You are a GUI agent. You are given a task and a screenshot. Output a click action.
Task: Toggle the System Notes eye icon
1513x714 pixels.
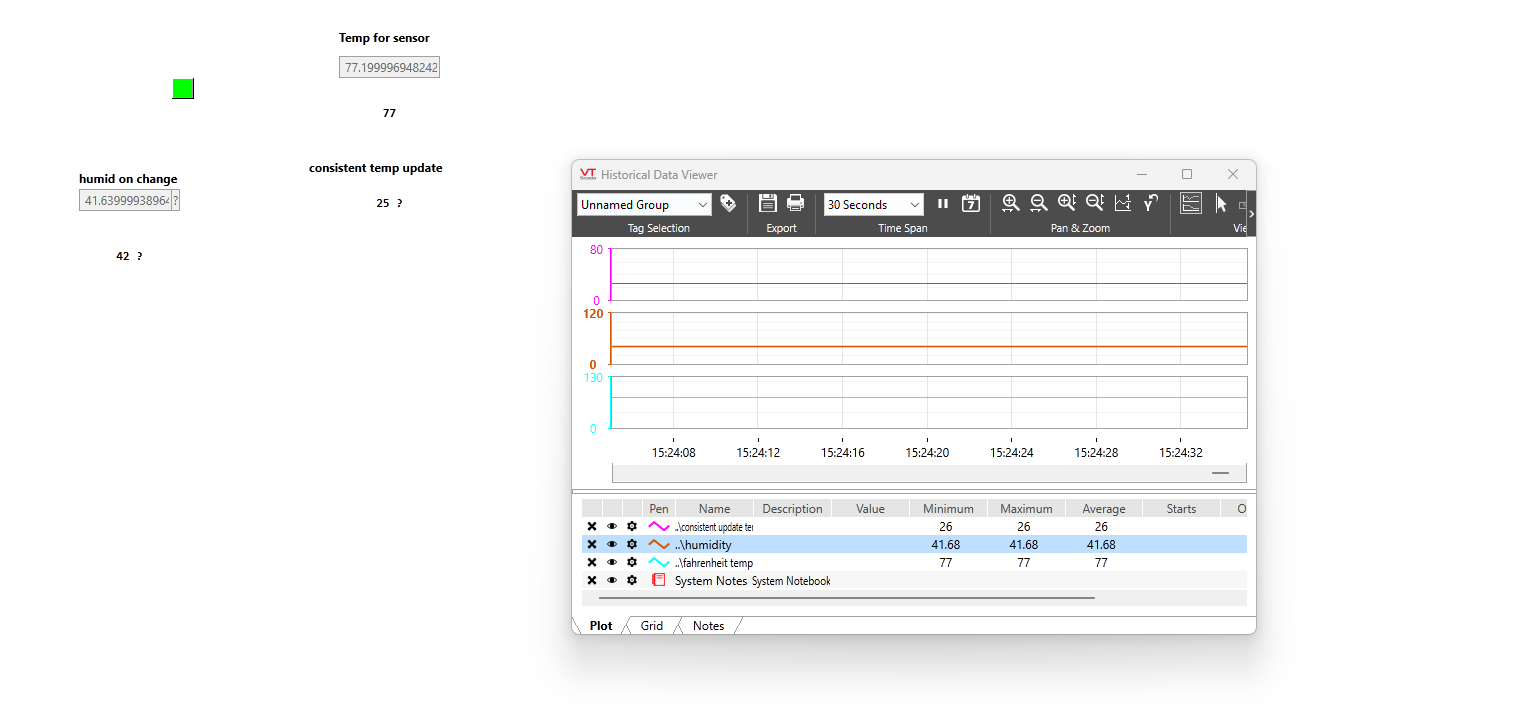tap(612, 581)
